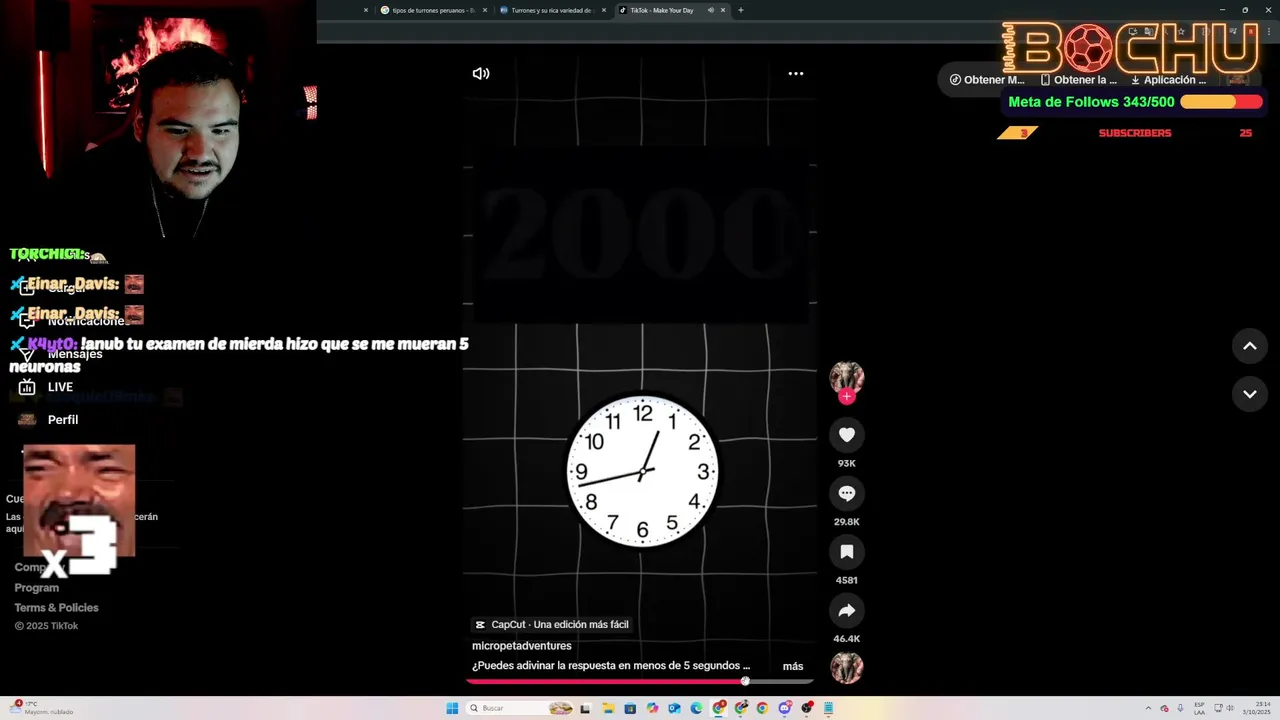This screenshot has width=1280, height=720.
Task: Open the creator's avatar beside the video
Action: coord(847,377)
